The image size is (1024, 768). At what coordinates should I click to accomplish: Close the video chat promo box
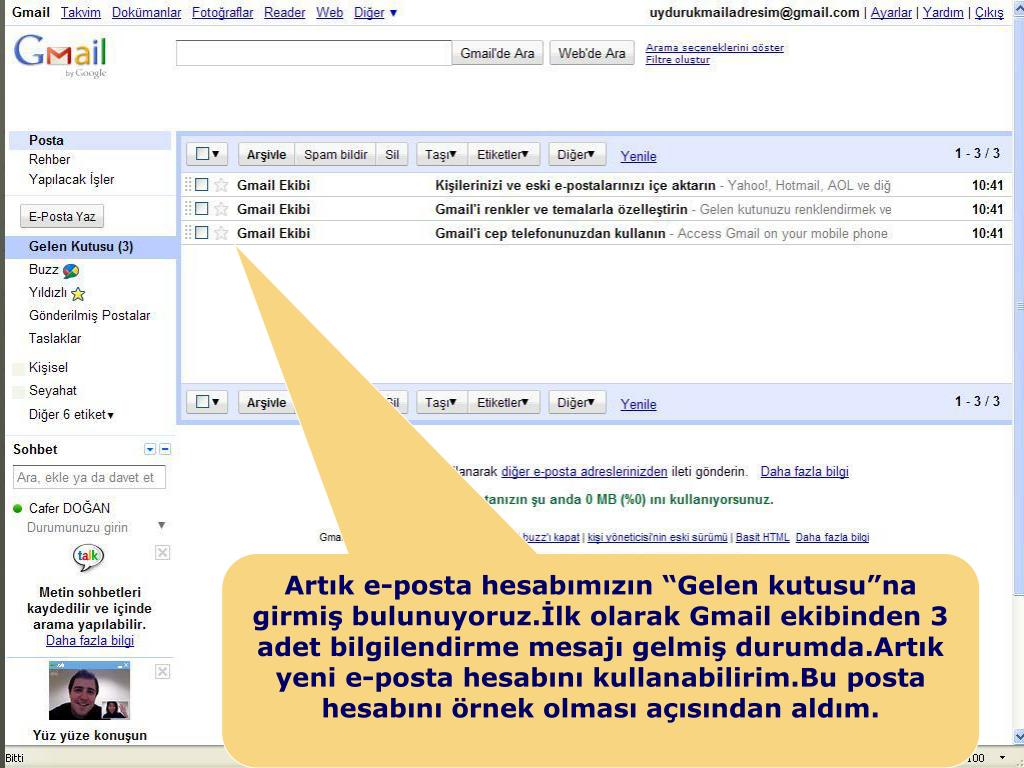coord(163,671)
